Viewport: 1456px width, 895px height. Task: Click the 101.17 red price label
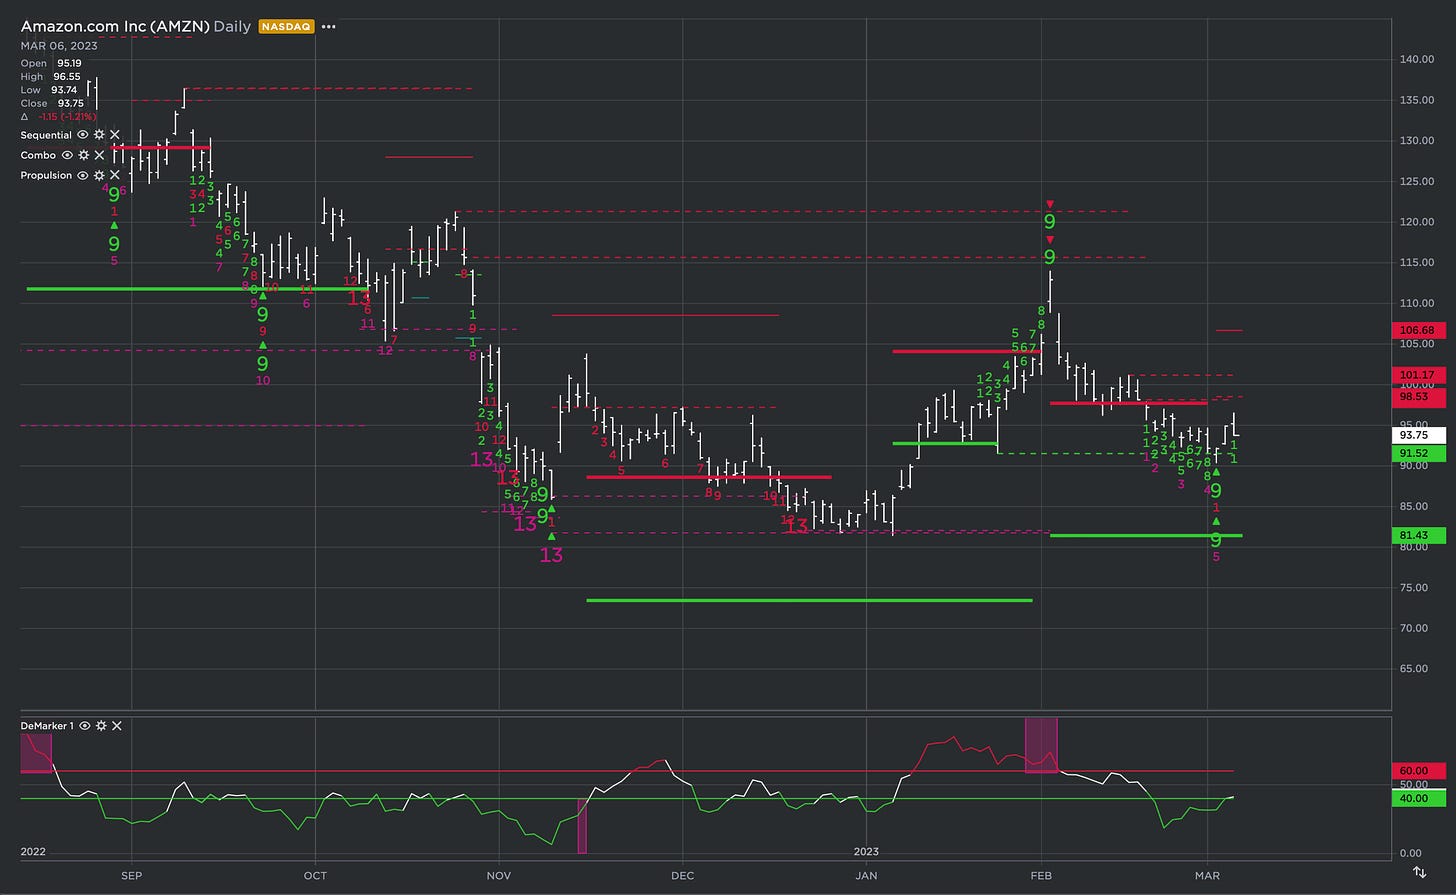tap(1418, 375)
